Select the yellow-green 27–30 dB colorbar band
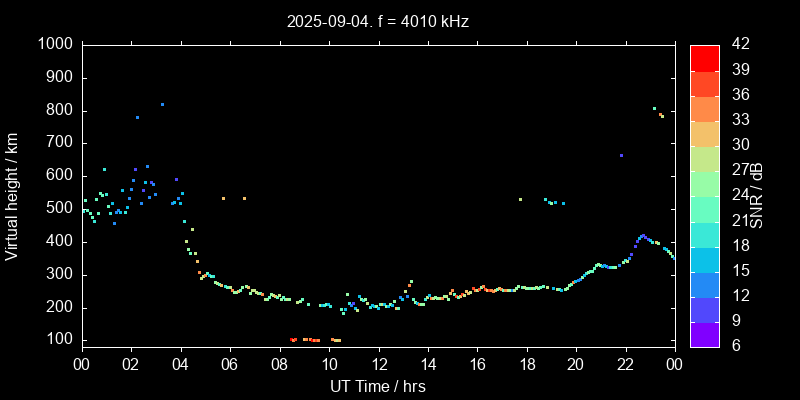The width and height of the screenshot is (800, 400). click(x=704, y=158)
